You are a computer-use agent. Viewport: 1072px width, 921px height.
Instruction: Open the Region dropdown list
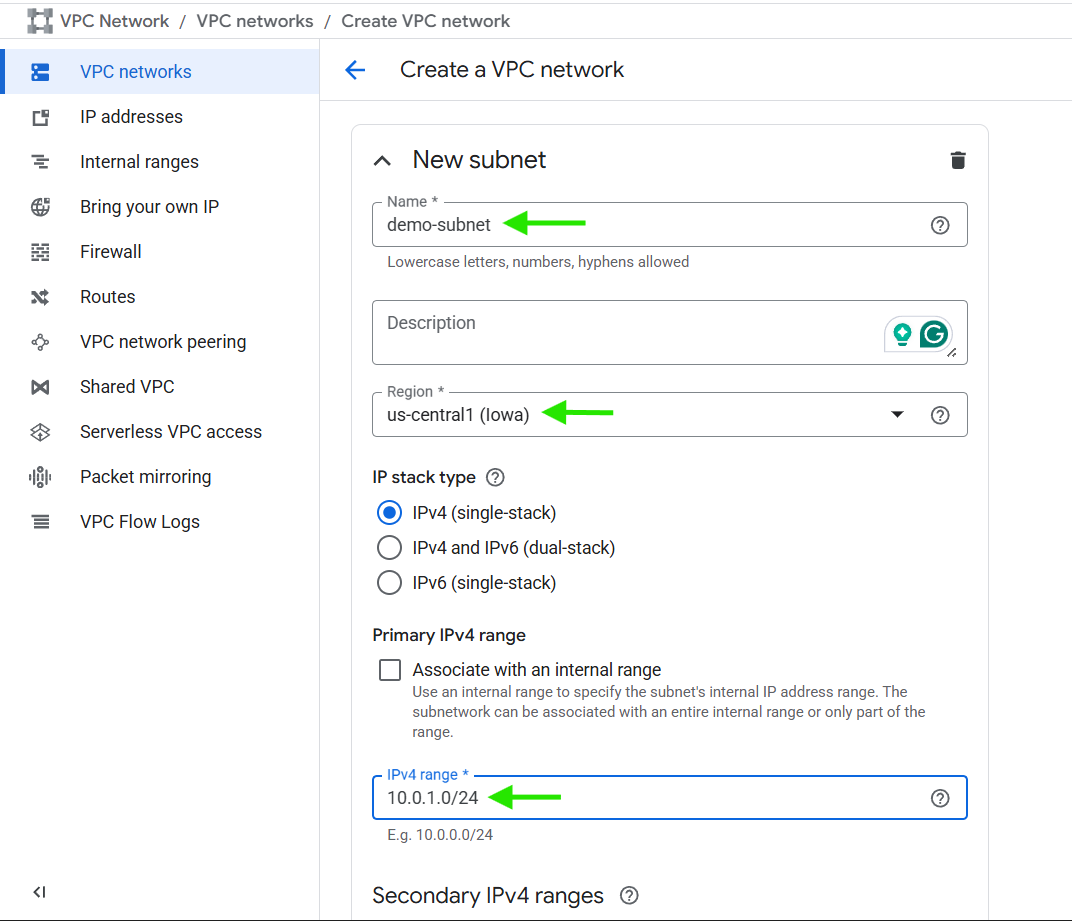896,415
